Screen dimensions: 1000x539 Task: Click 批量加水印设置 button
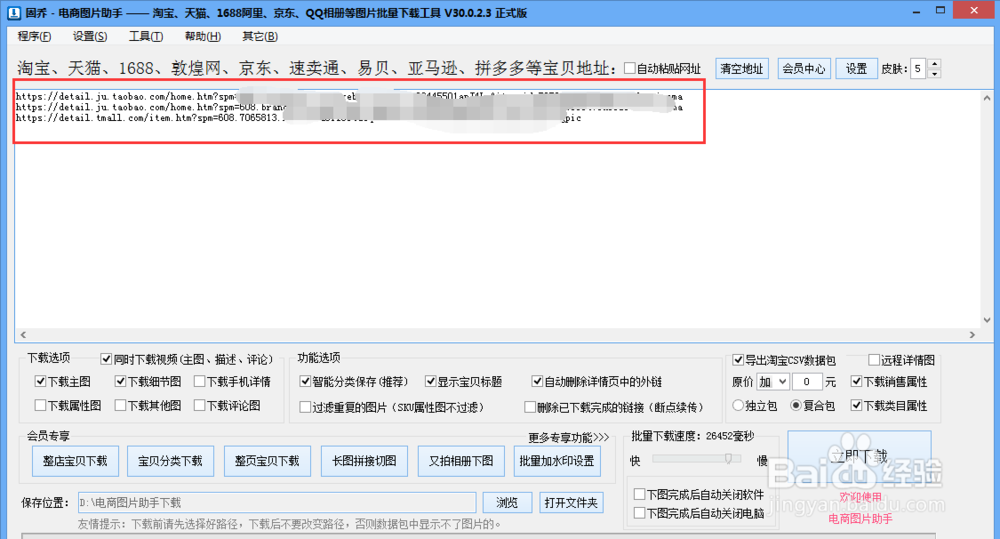point(557,461)
